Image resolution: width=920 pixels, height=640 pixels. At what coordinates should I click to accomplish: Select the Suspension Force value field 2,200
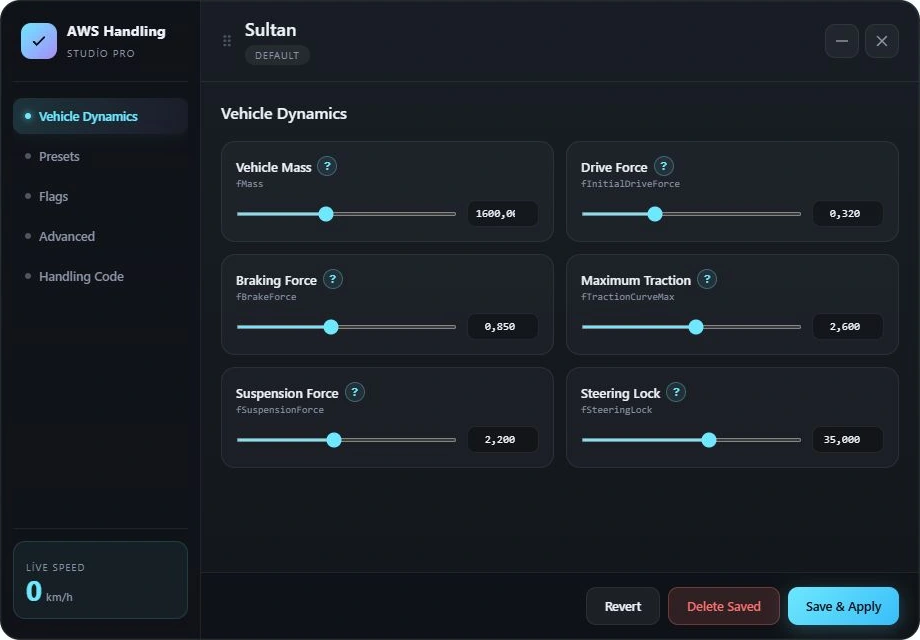(503, 439)
